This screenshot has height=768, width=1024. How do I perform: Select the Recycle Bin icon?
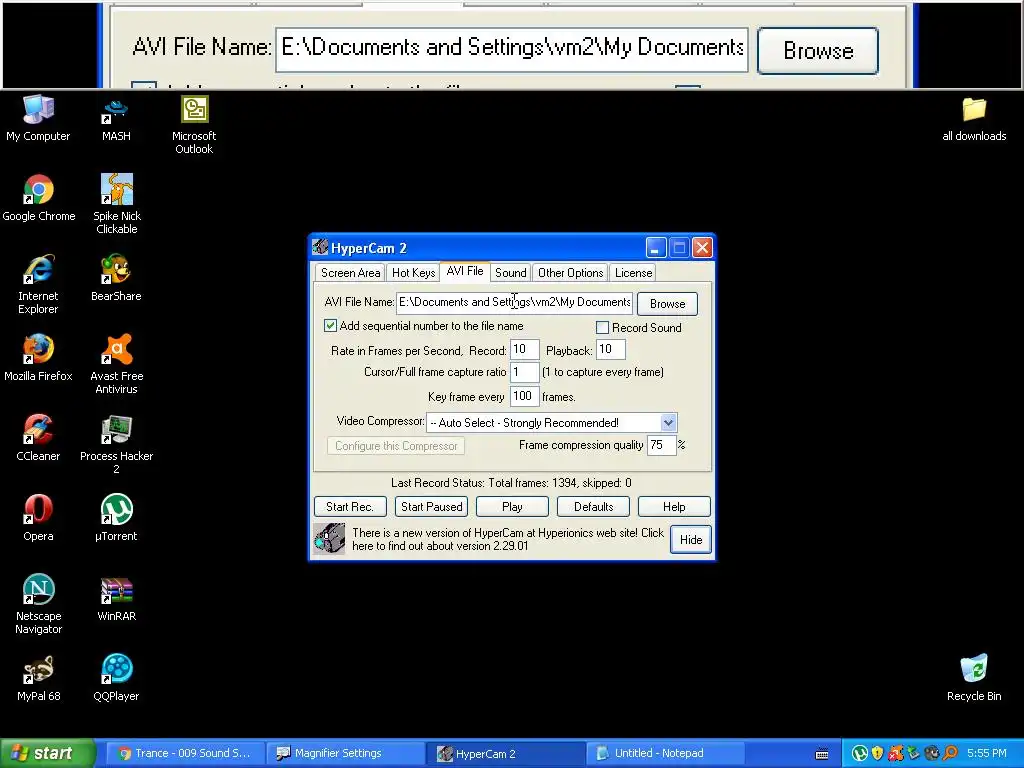974,678
